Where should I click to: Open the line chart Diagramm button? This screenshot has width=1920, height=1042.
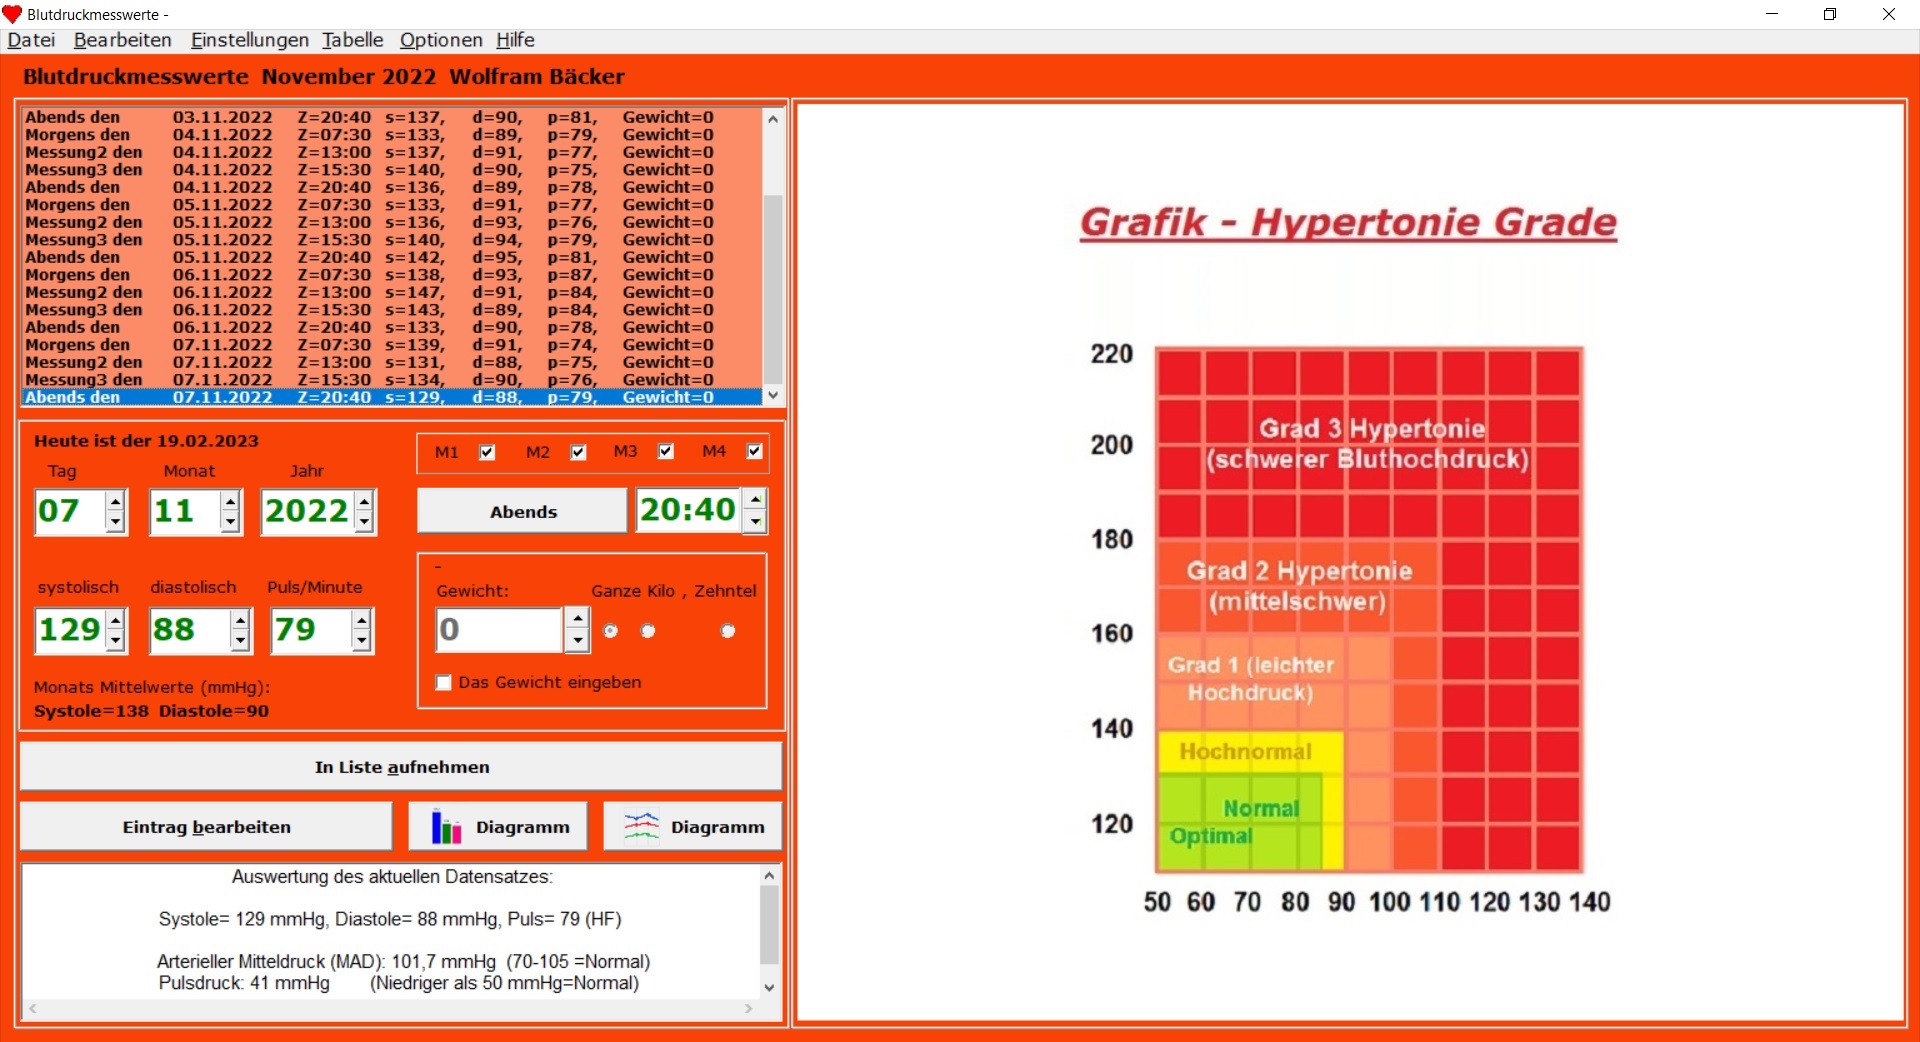[692, 827]
